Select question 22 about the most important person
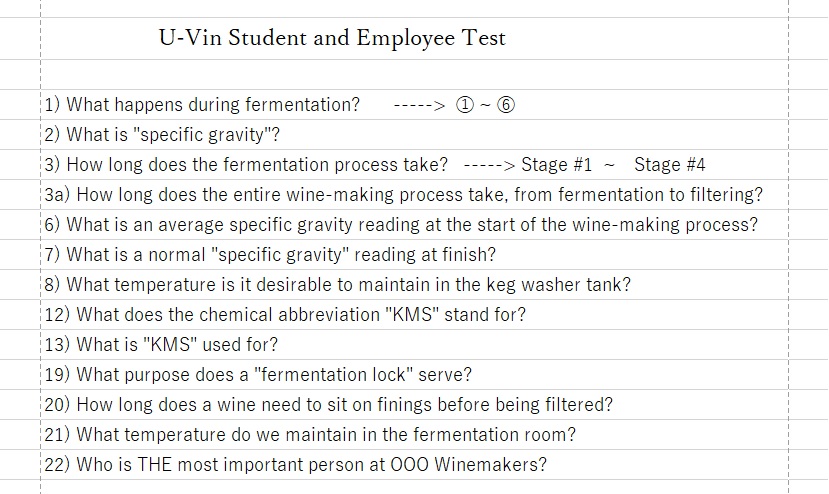This screenshot has height=494, width=829. pyautogui.click(x=295, y=464)
